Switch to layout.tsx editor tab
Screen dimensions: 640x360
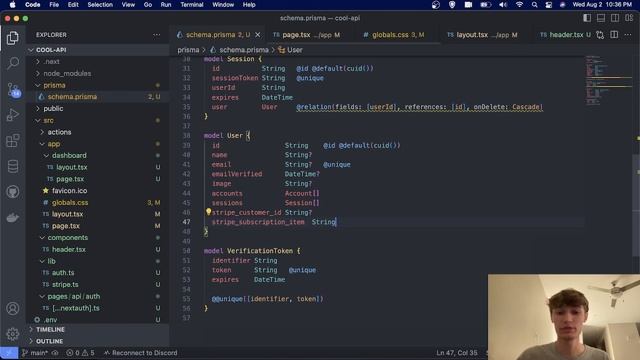point(482,35)
